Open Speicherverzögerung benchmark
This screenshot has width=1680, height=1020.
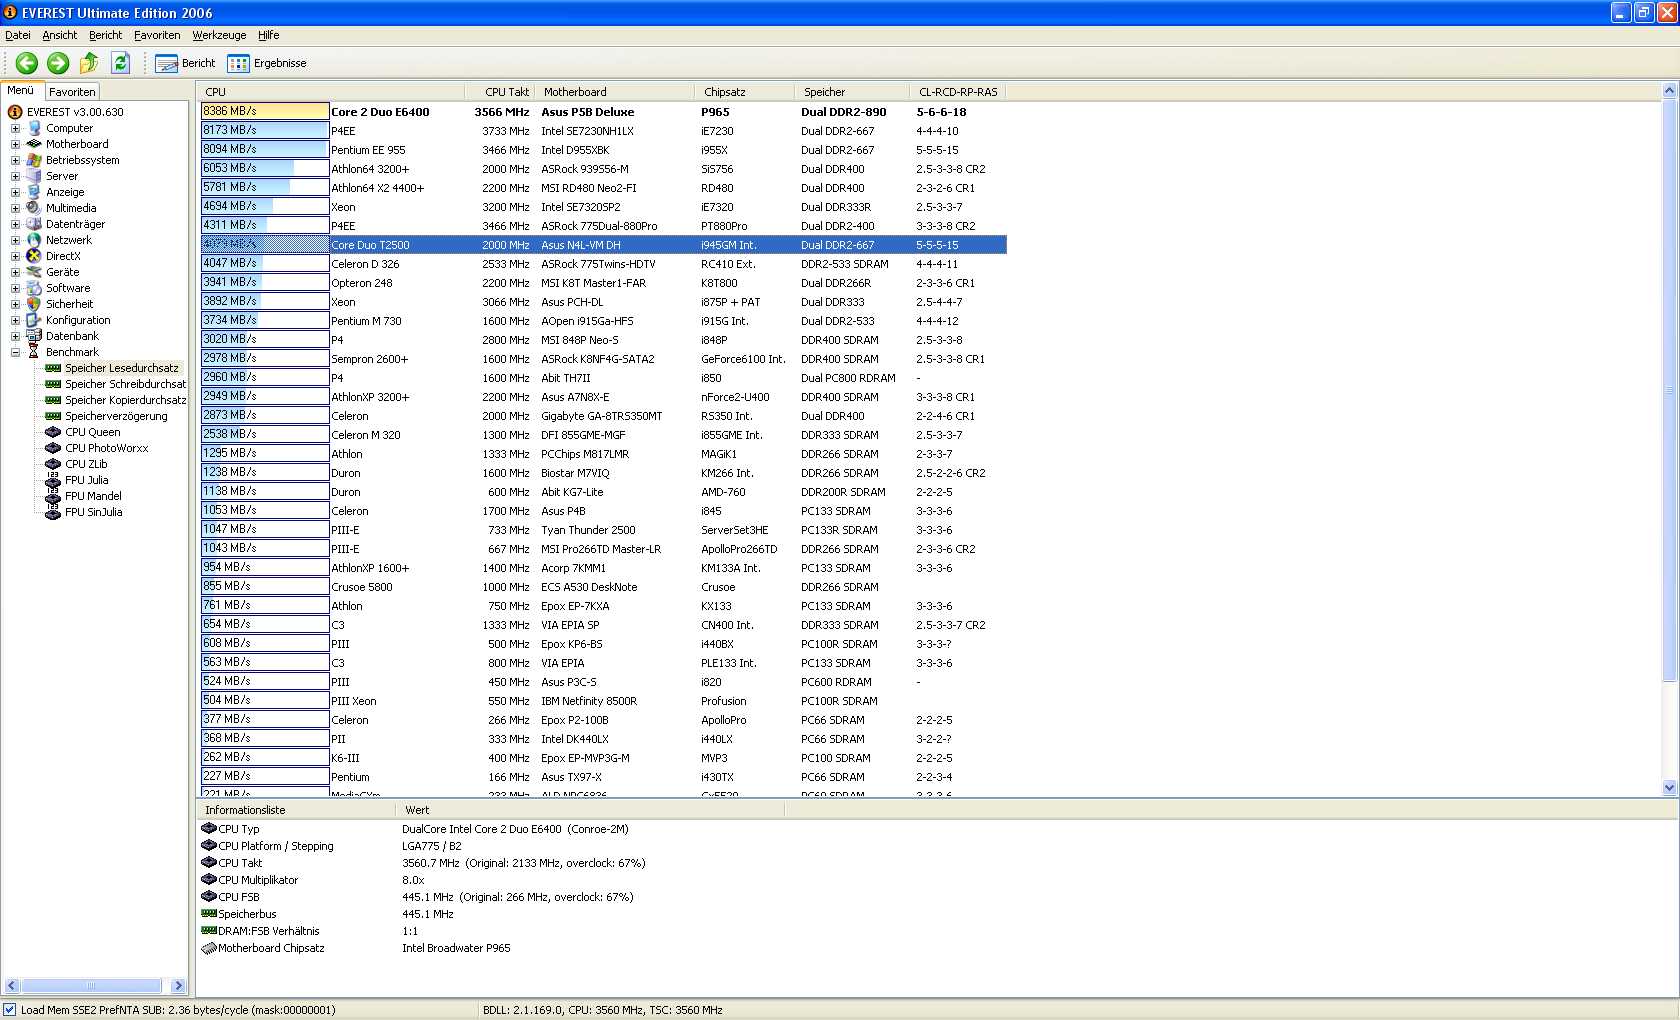click(116, 416)
